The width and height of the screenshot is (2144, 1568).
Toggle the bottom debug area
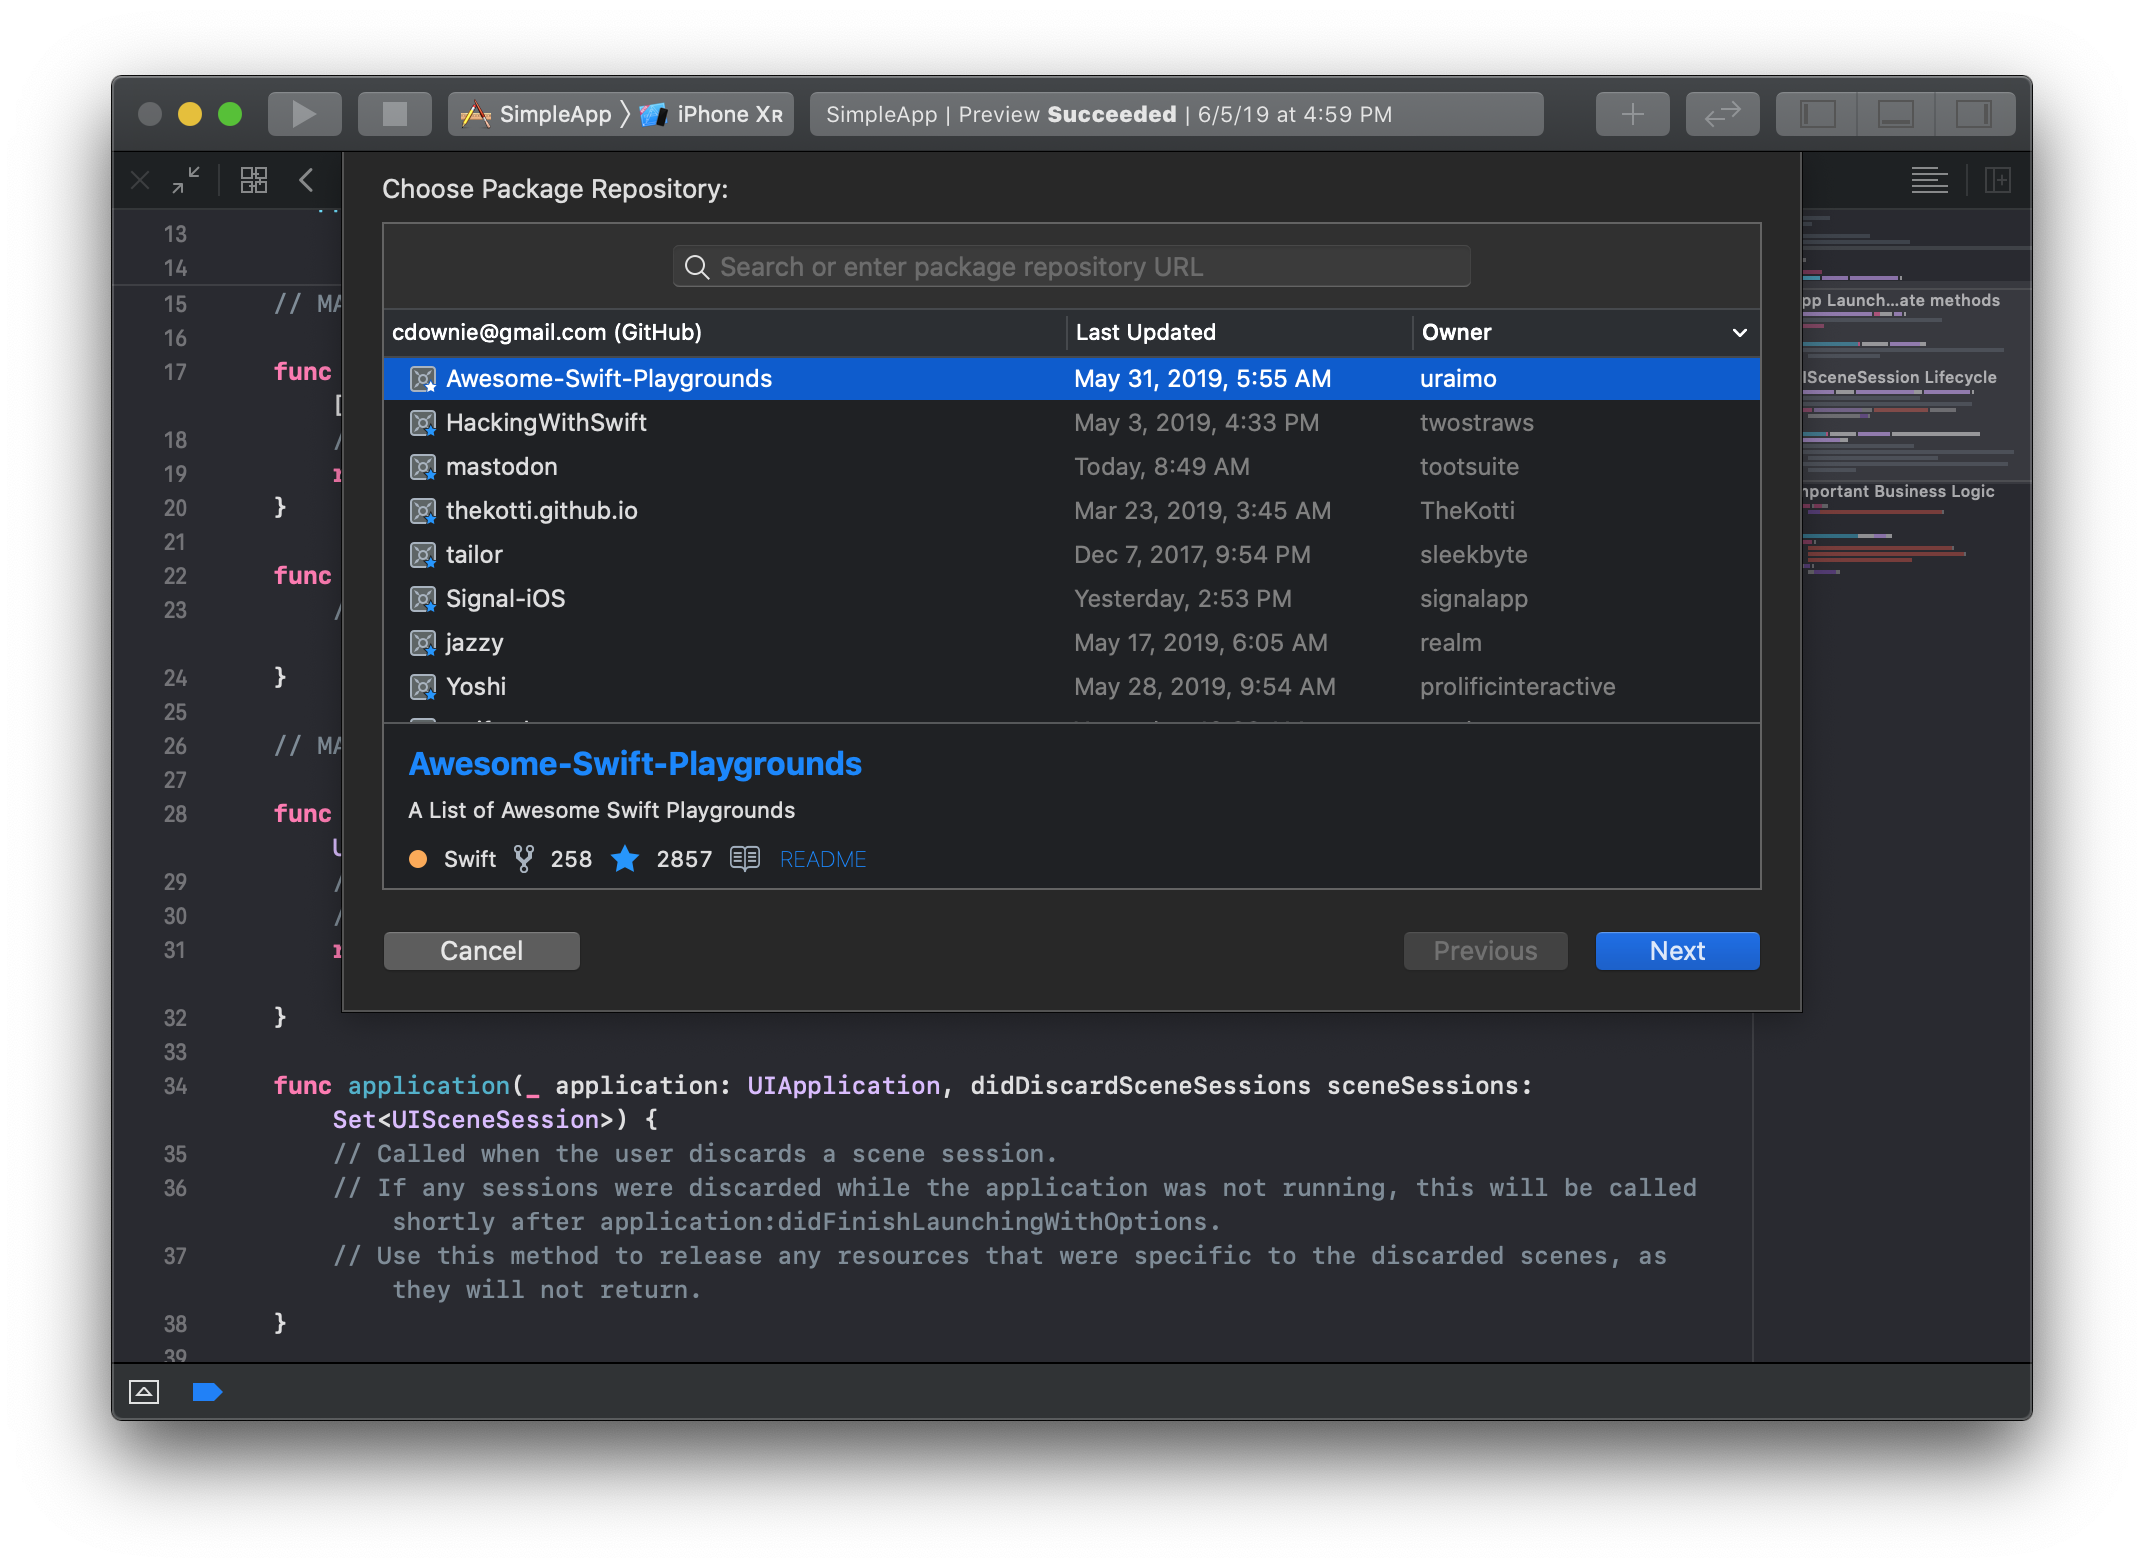tap(1895, 114)
